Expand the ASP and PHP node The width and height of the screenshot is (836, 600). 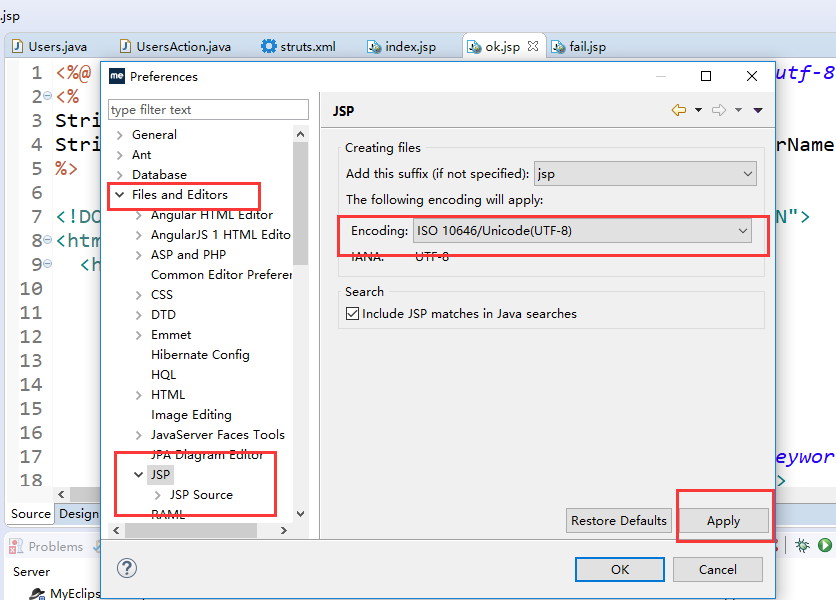coord(139,255)
